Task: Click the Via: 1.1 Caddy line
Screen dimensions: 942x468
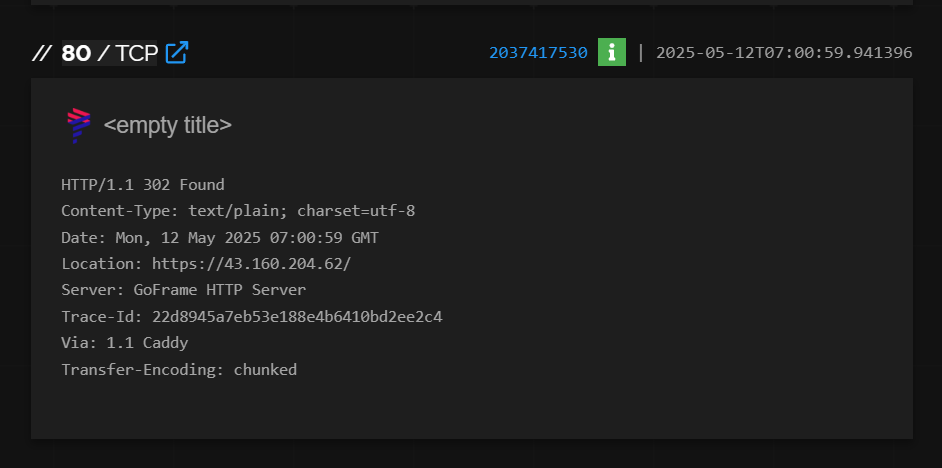Action: coord(125,343)
